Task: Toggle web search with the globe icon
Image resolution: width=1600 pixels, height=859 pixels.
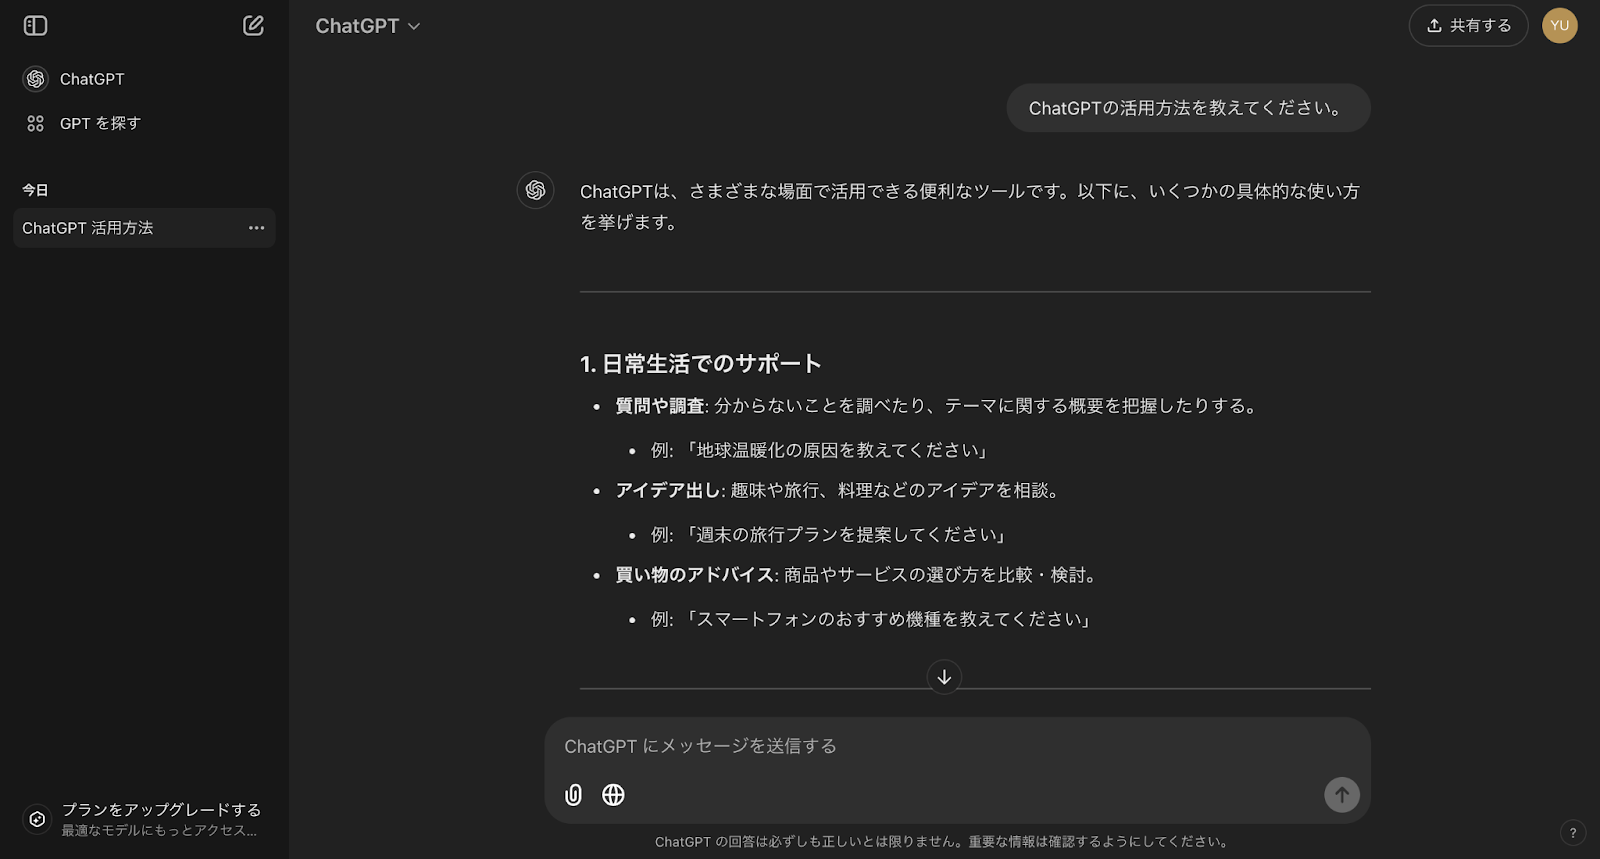Action: click(613, 795)
